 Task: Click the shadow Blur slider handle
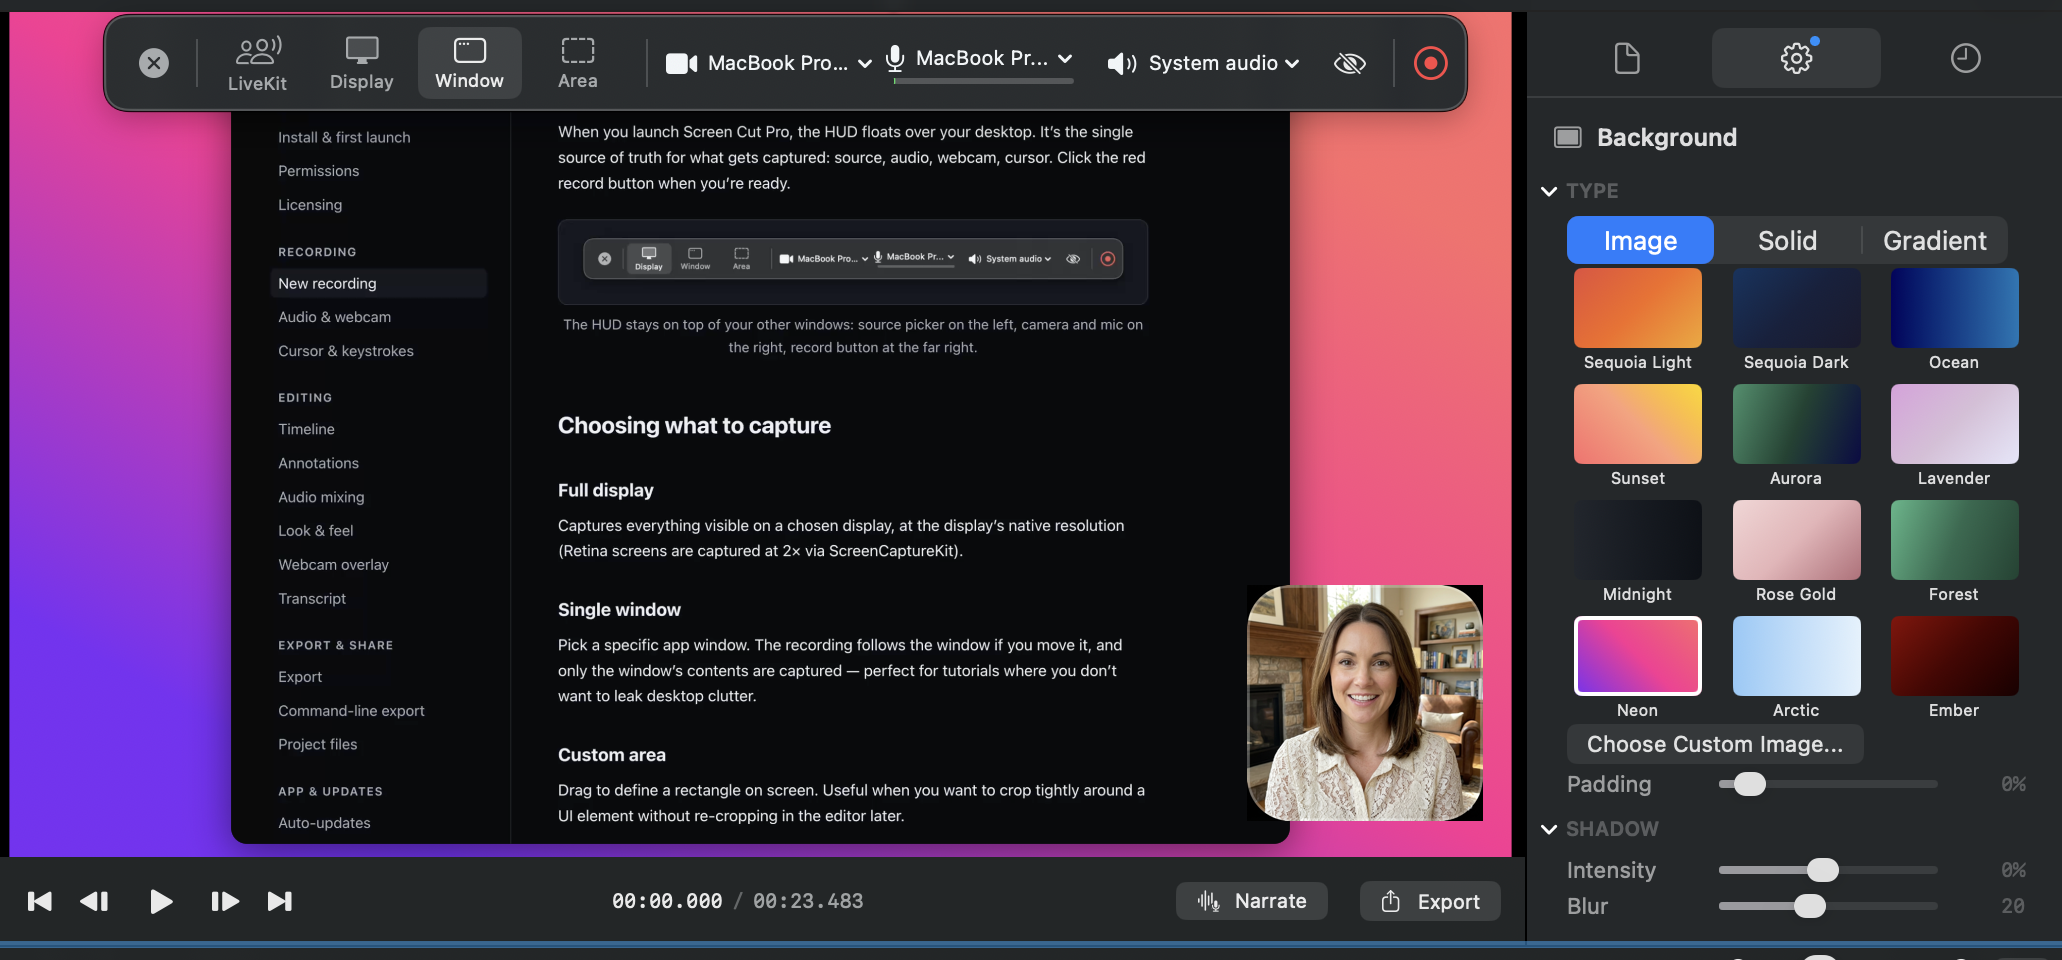coord(1809,906)
